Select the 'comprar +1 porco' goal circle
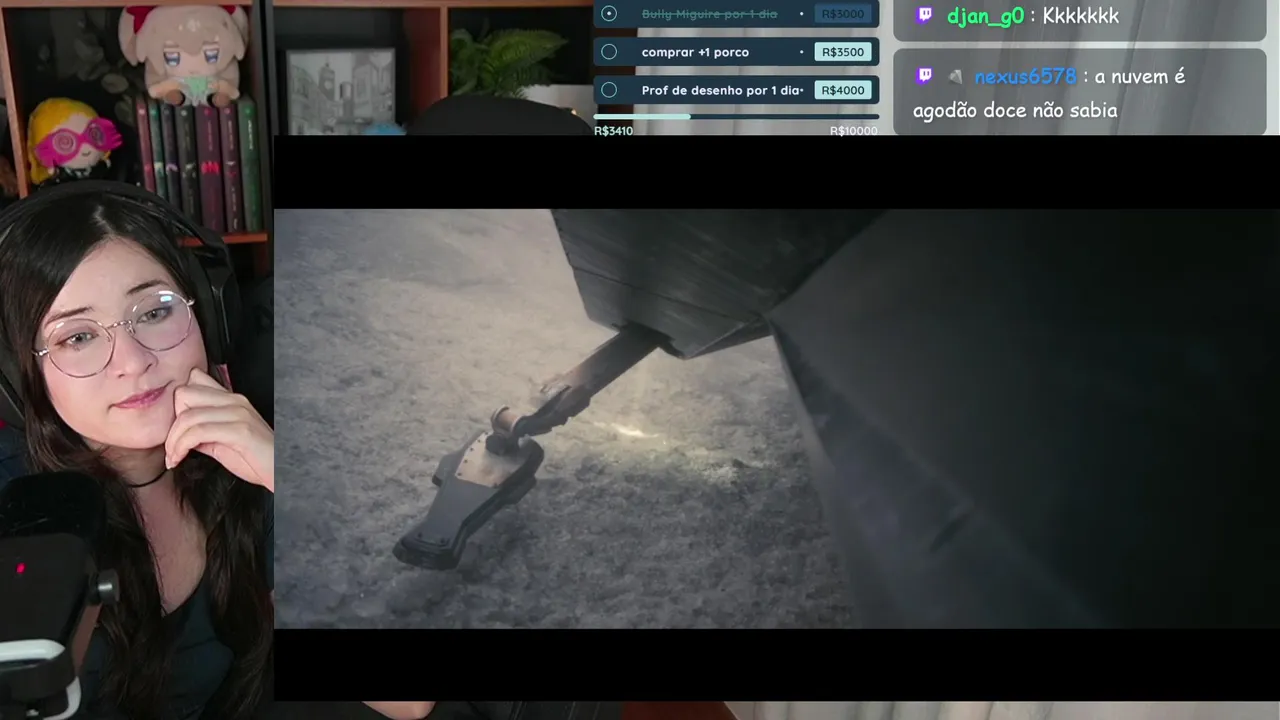Image resolution: width=1280 pixels, height=720 pixels. click(x=609, y=52)
